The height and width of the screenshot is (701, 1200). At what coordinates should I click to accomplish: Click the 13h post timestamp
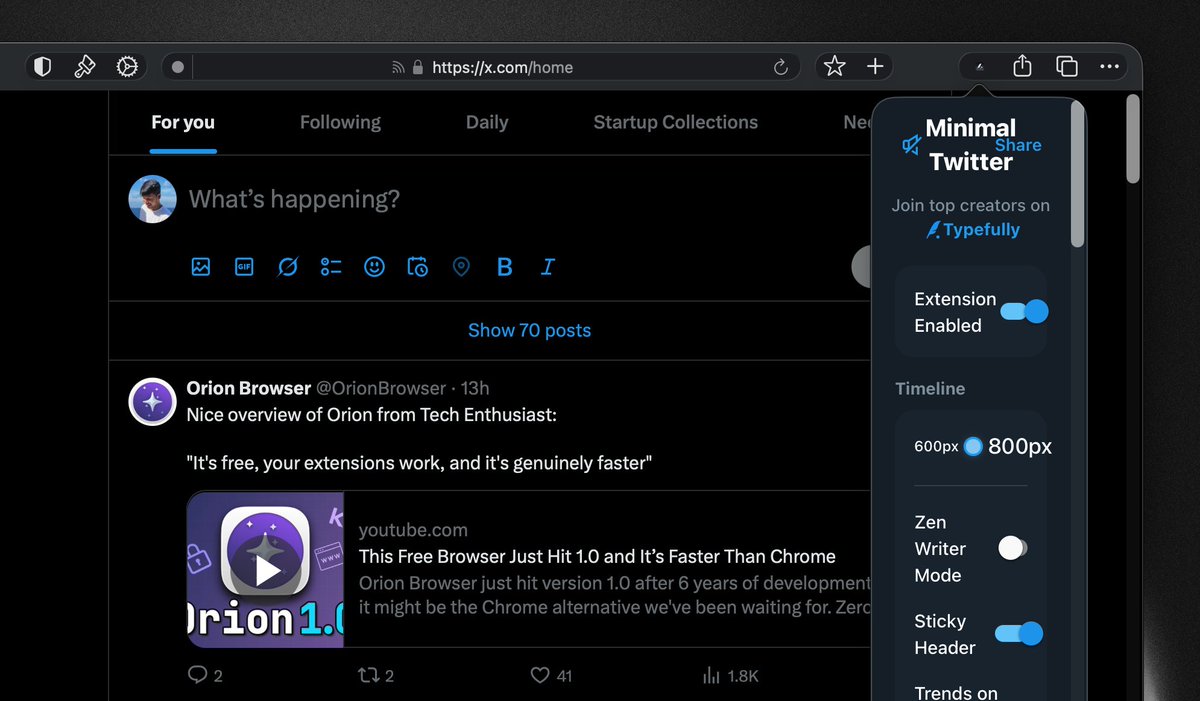tap(475, 388)
